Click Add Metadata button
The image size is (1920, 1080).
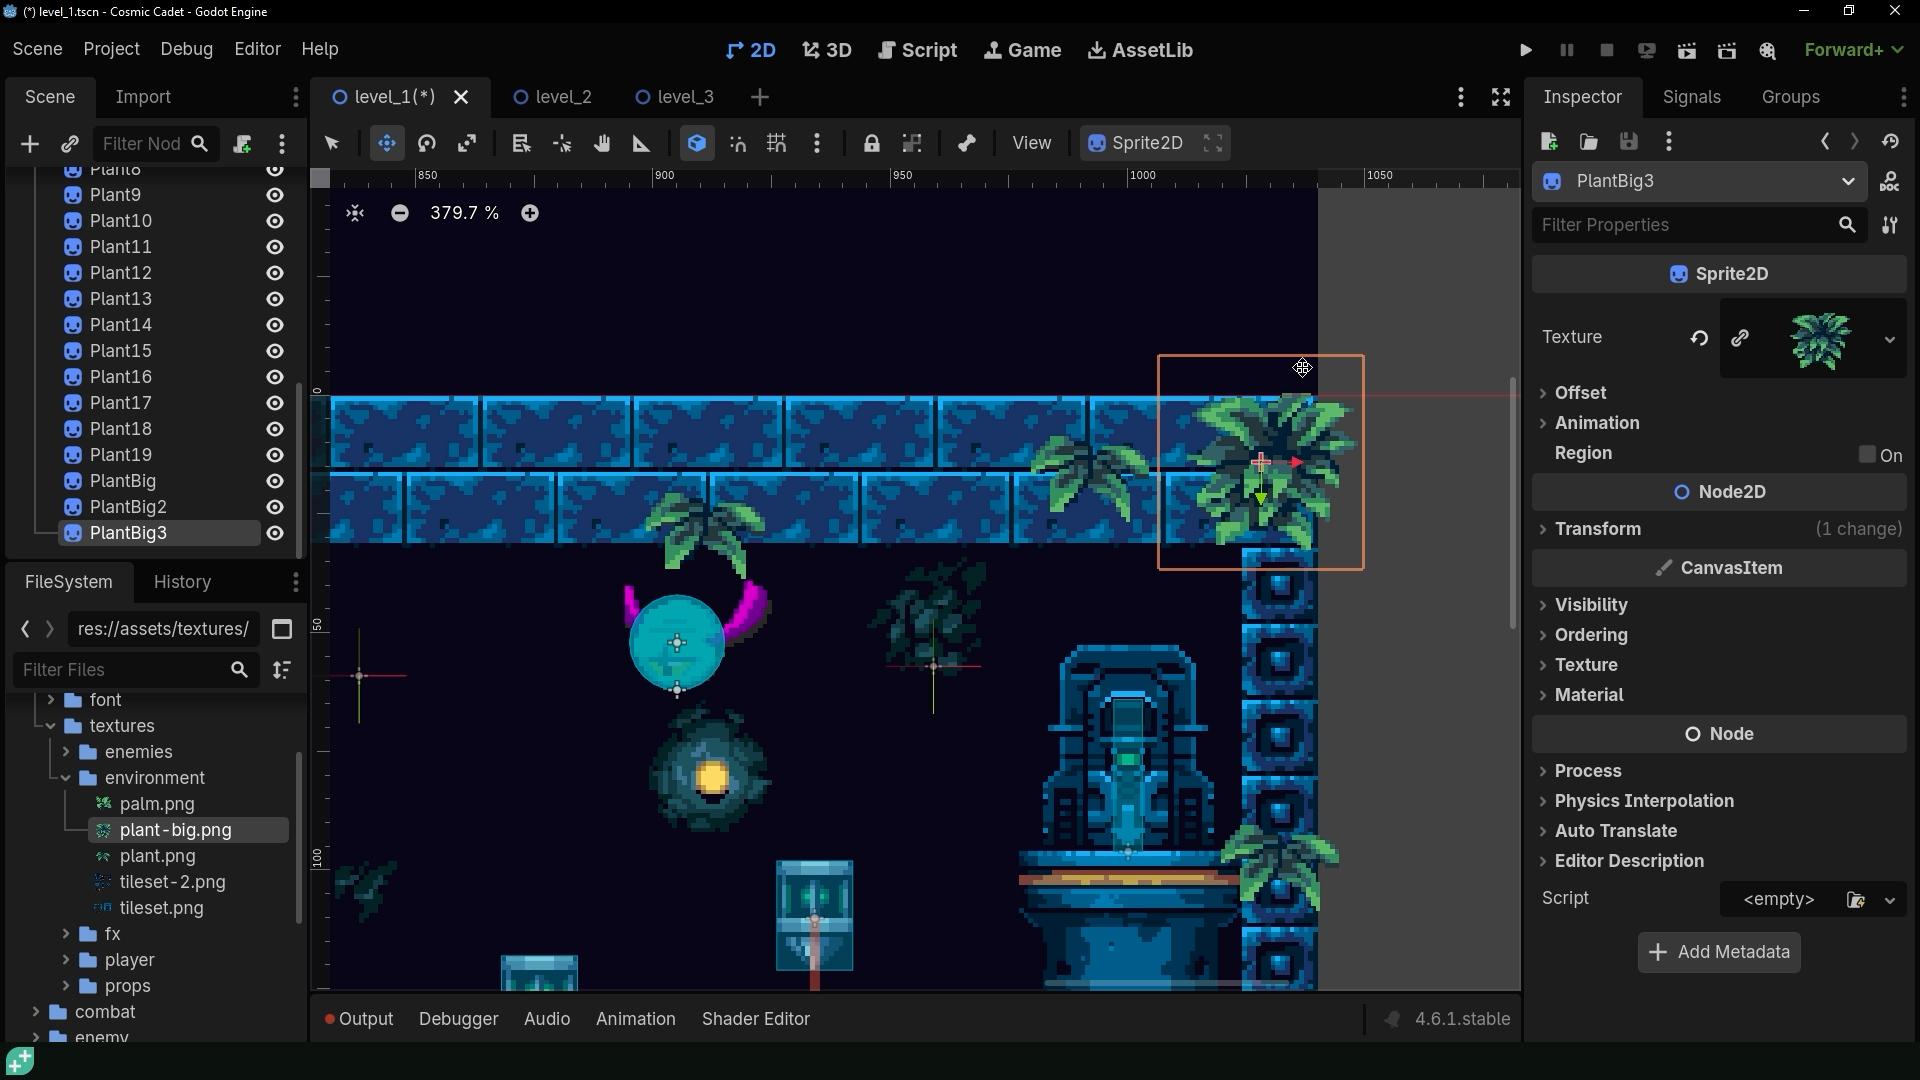coord(1719,952)
